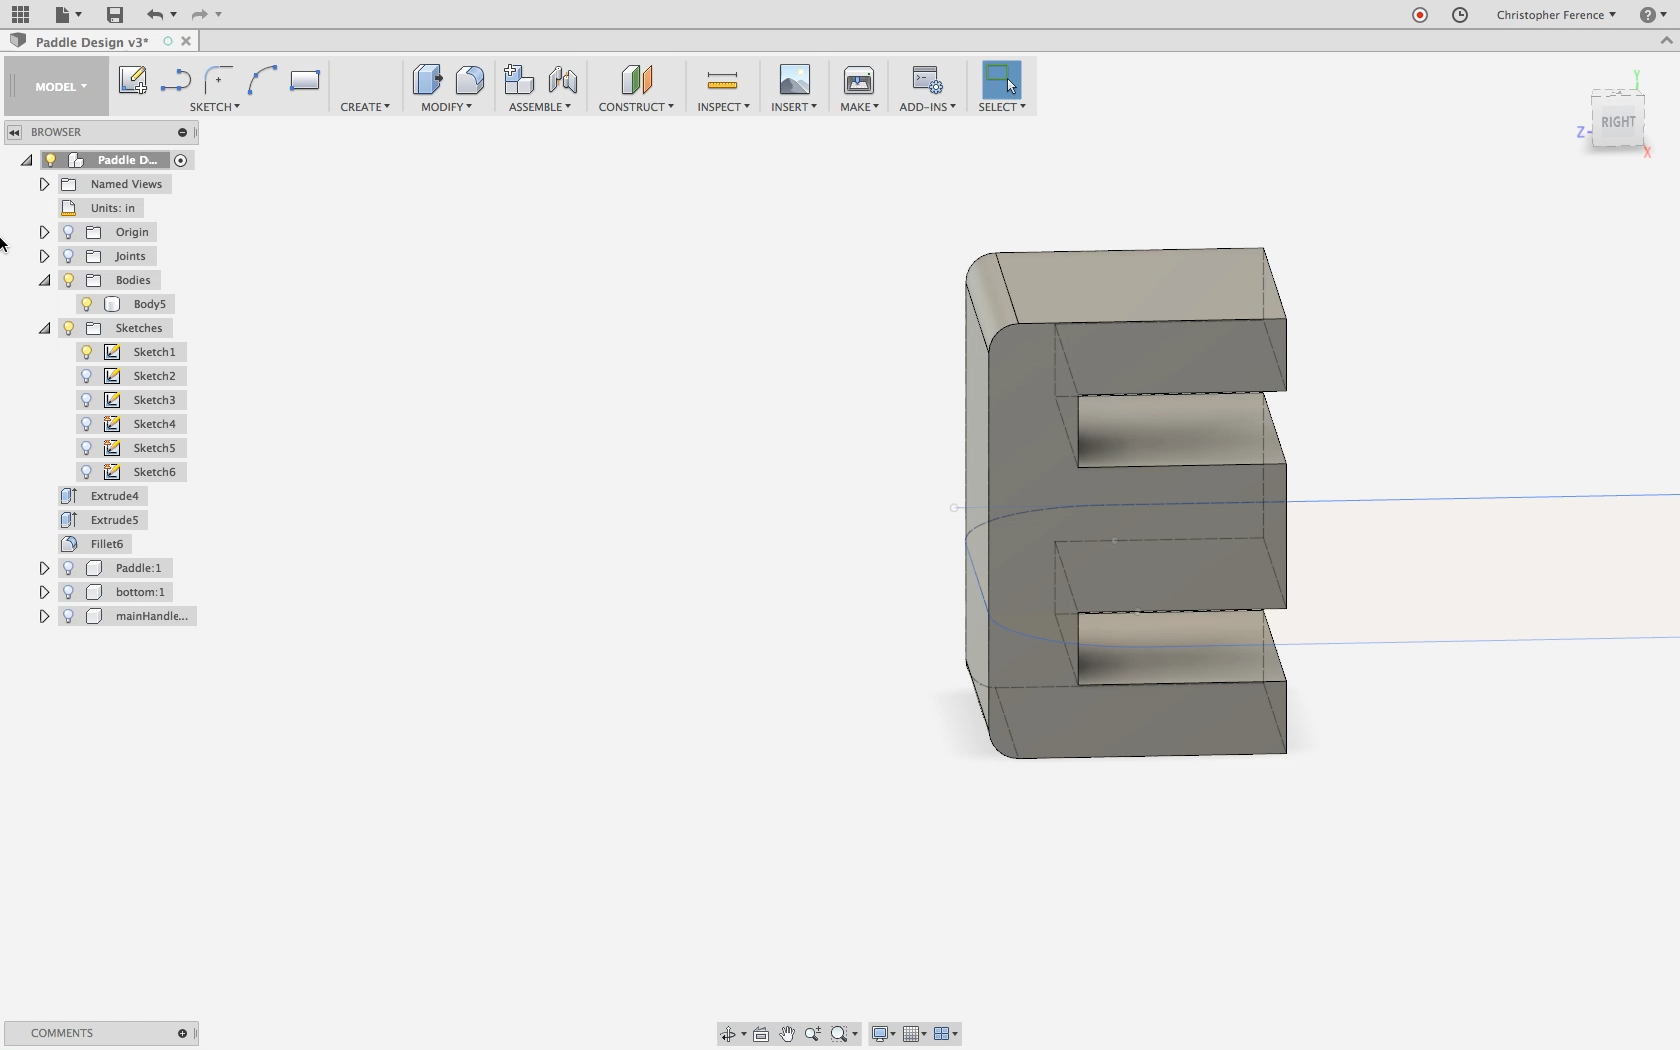Open the Extrude5 feature in the timeline browser

pyautogui.click(x=113, y=519)
